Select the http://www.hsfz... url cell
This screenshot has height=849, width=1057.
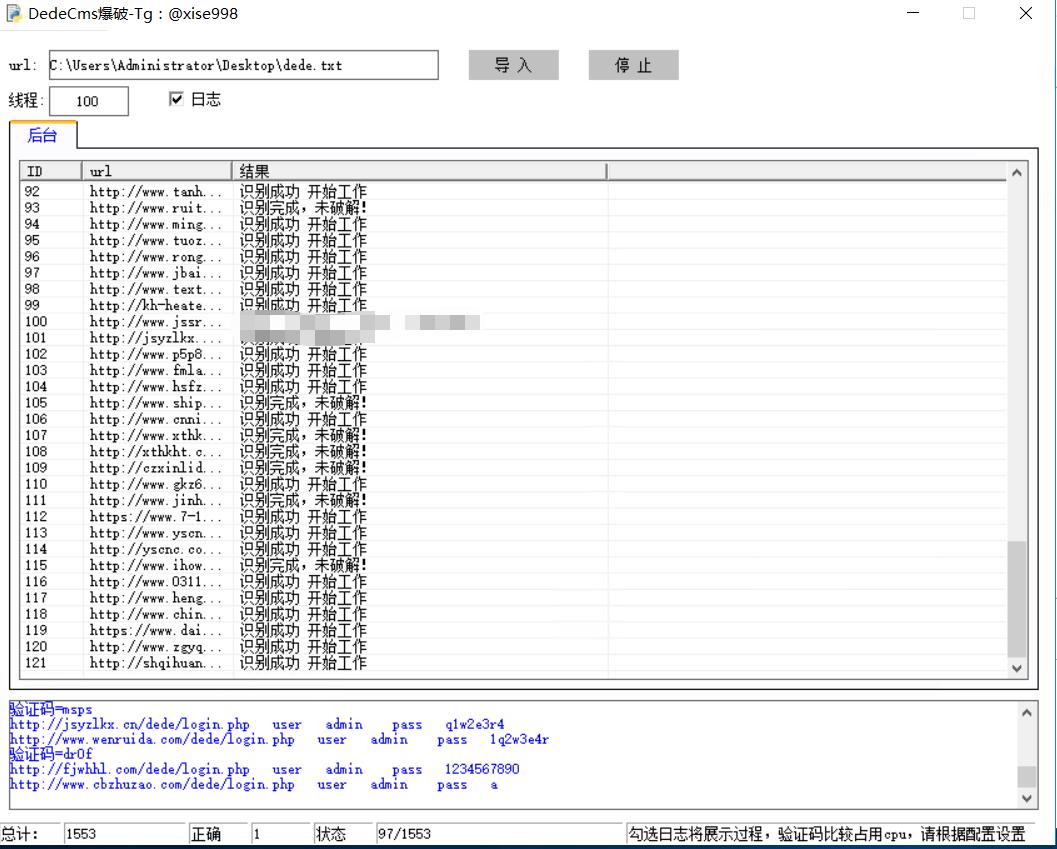(x=156, y=386)
